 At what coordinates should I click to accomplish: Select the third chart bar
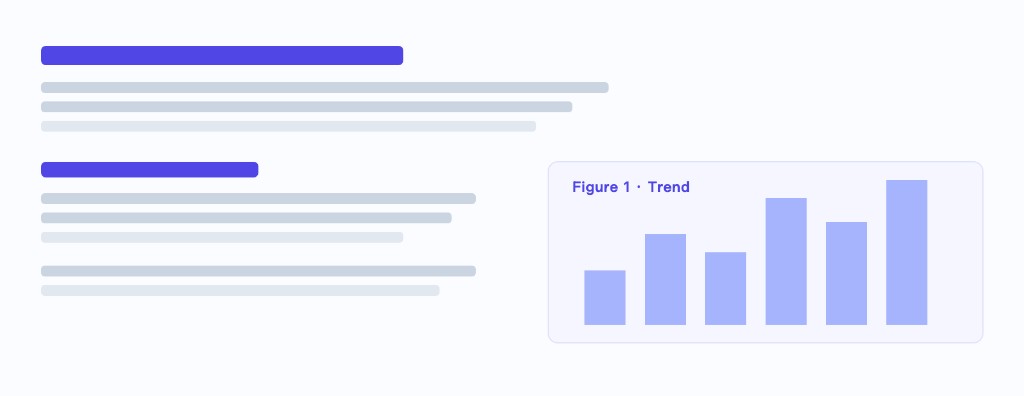[726, 289]
